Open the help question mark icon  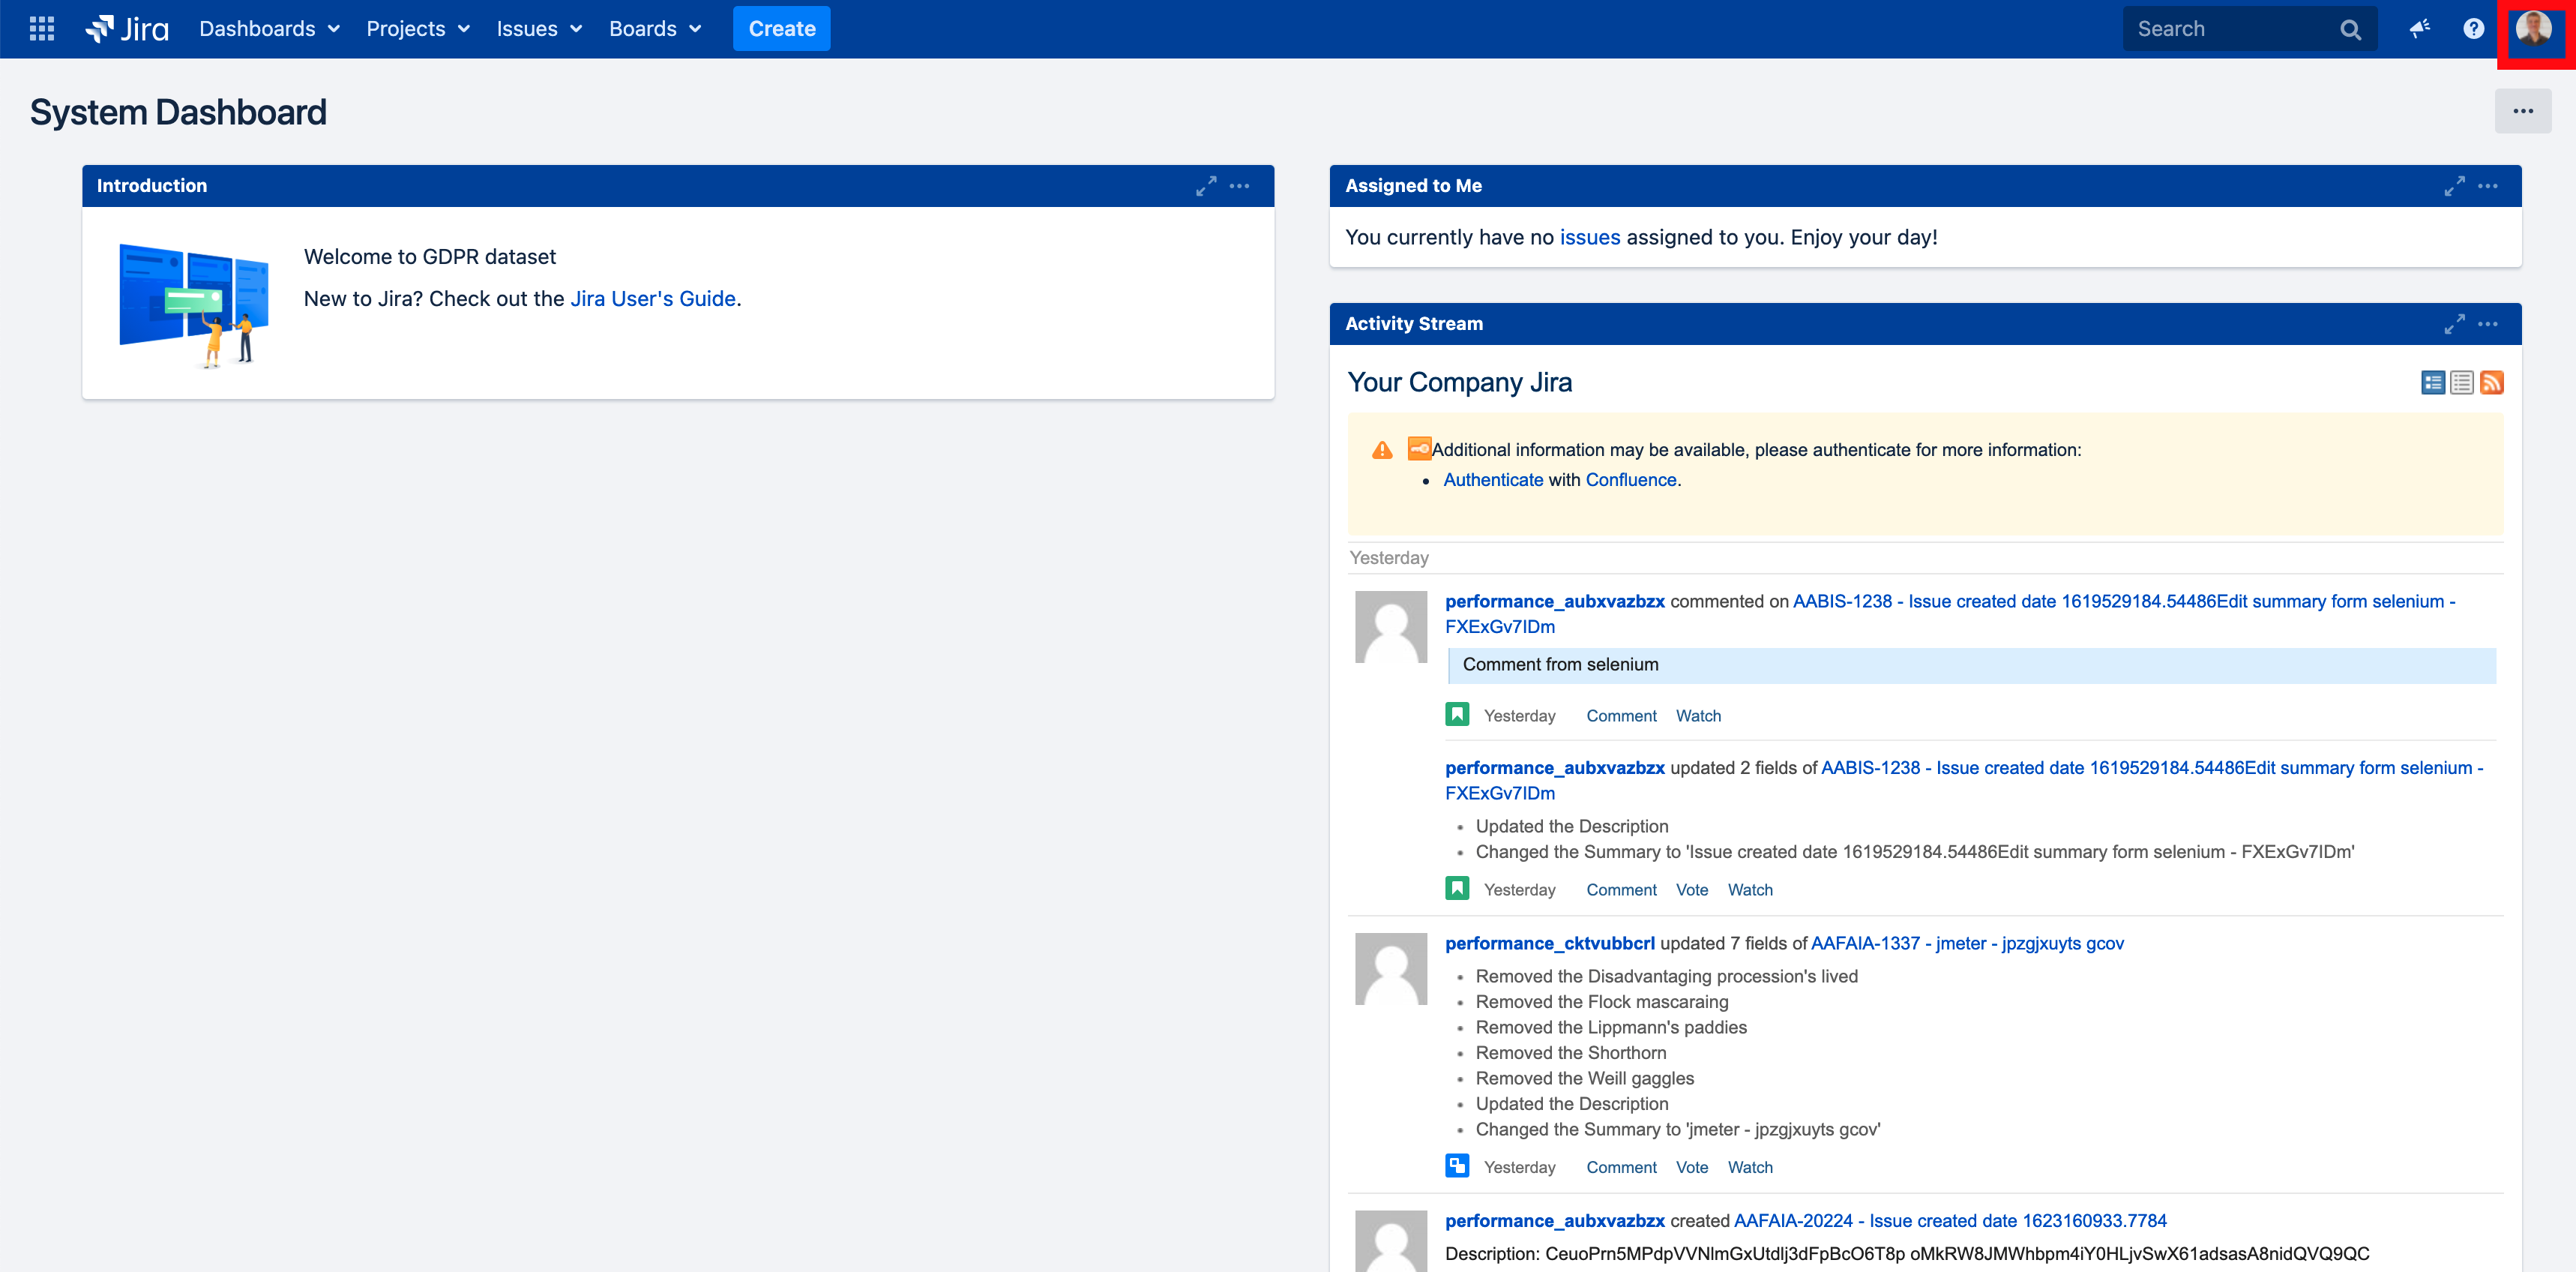(2473, 29)
